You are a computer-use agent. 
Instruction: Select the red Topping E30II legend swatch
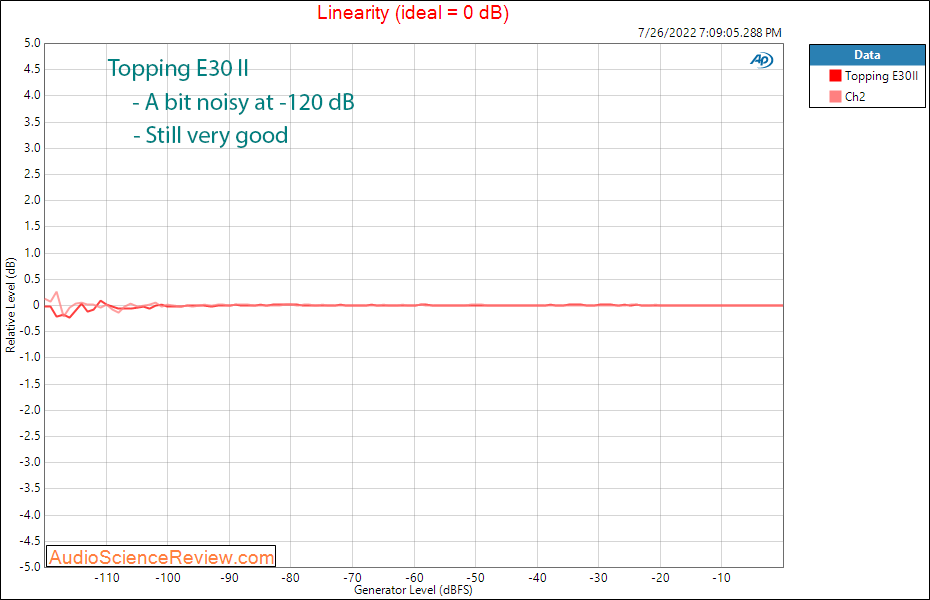point(835,75)
